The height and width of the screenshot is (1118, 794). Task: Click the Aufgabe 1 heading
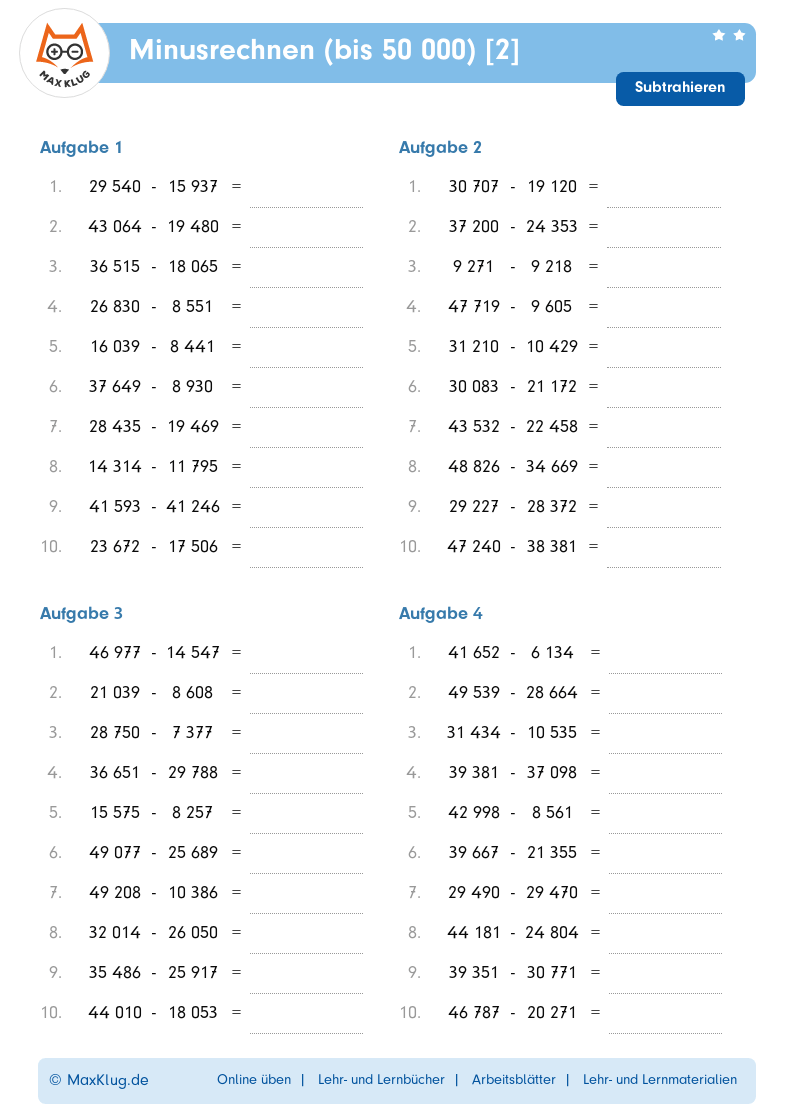click(81, 148)
